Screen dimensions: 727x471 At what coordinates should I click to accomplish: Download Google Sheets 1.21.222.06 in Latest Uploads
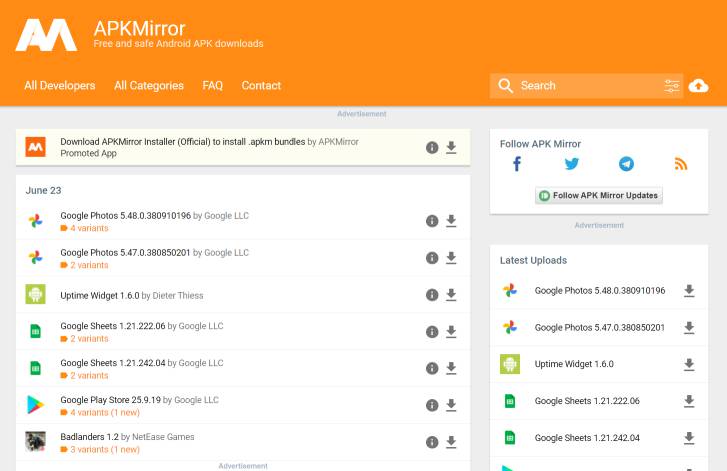tap(689, 401)
